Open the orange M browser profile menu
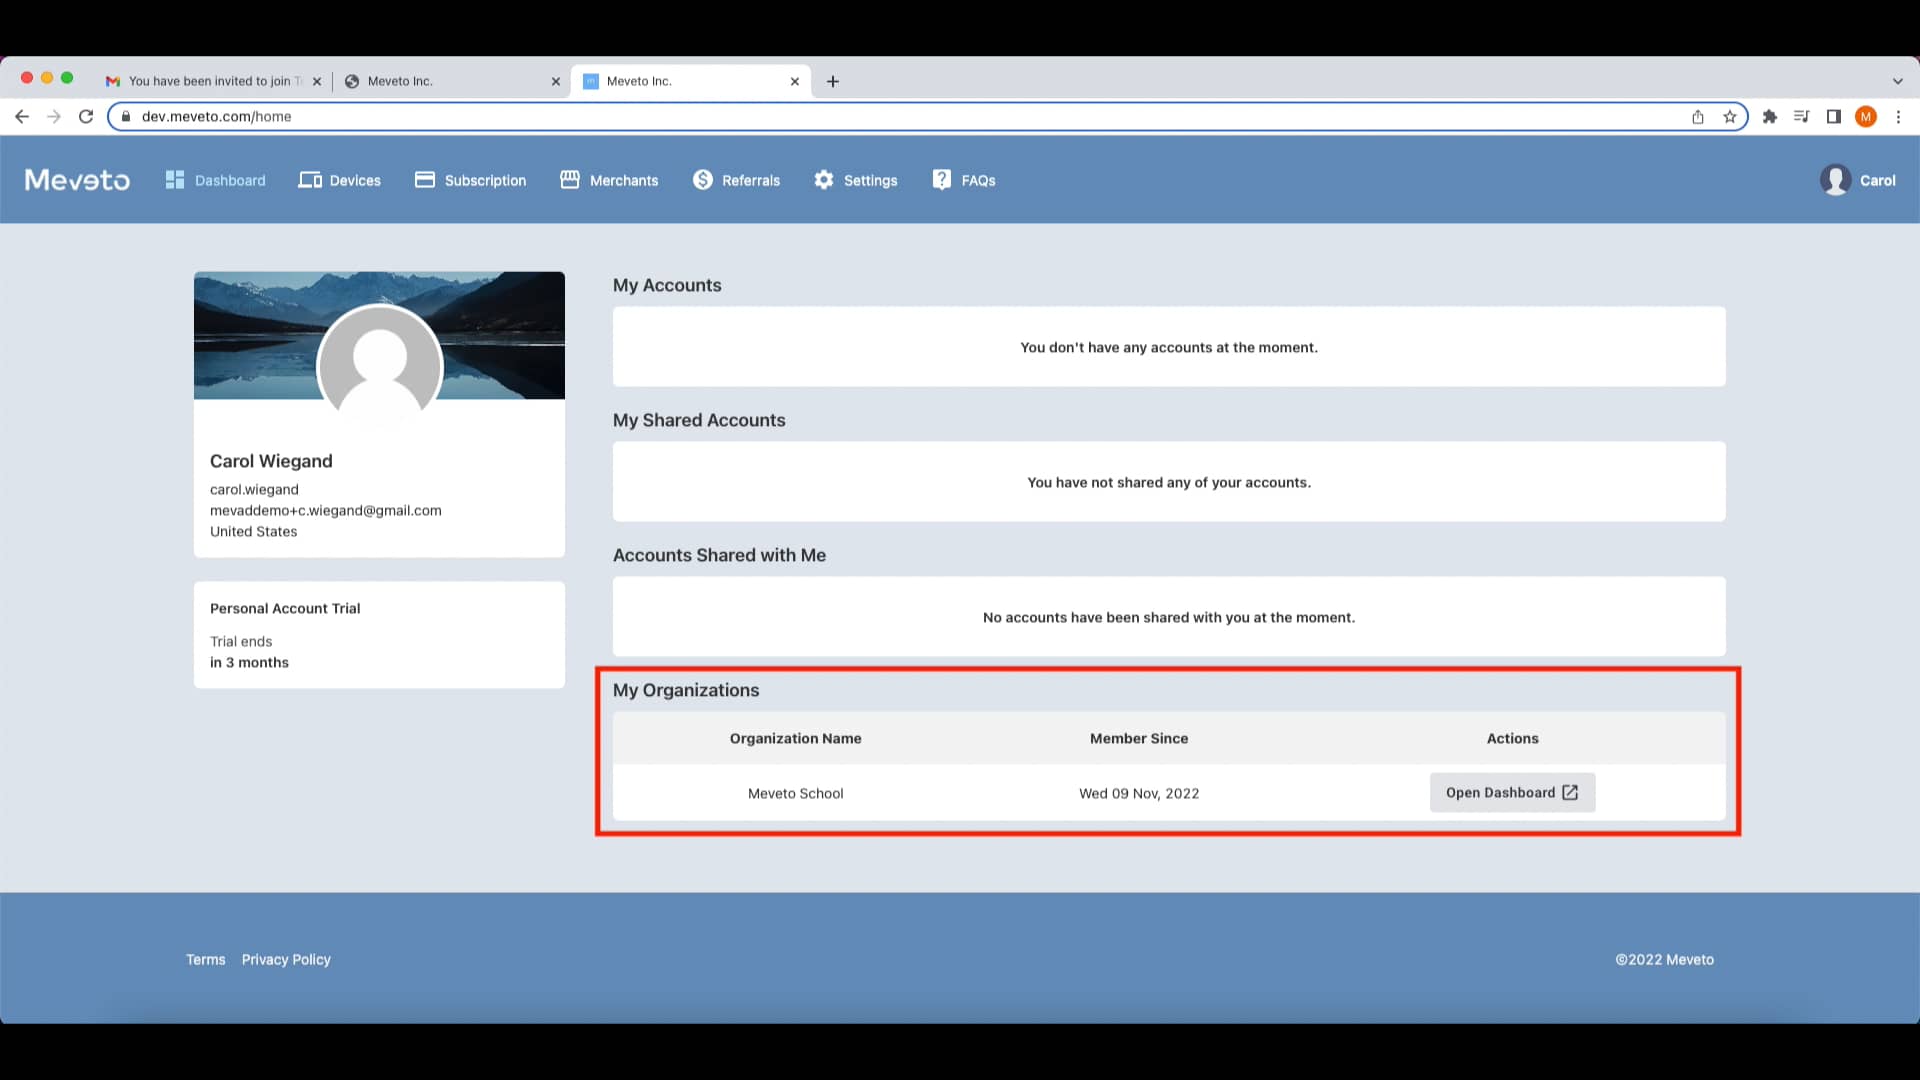 [1866, 116]
